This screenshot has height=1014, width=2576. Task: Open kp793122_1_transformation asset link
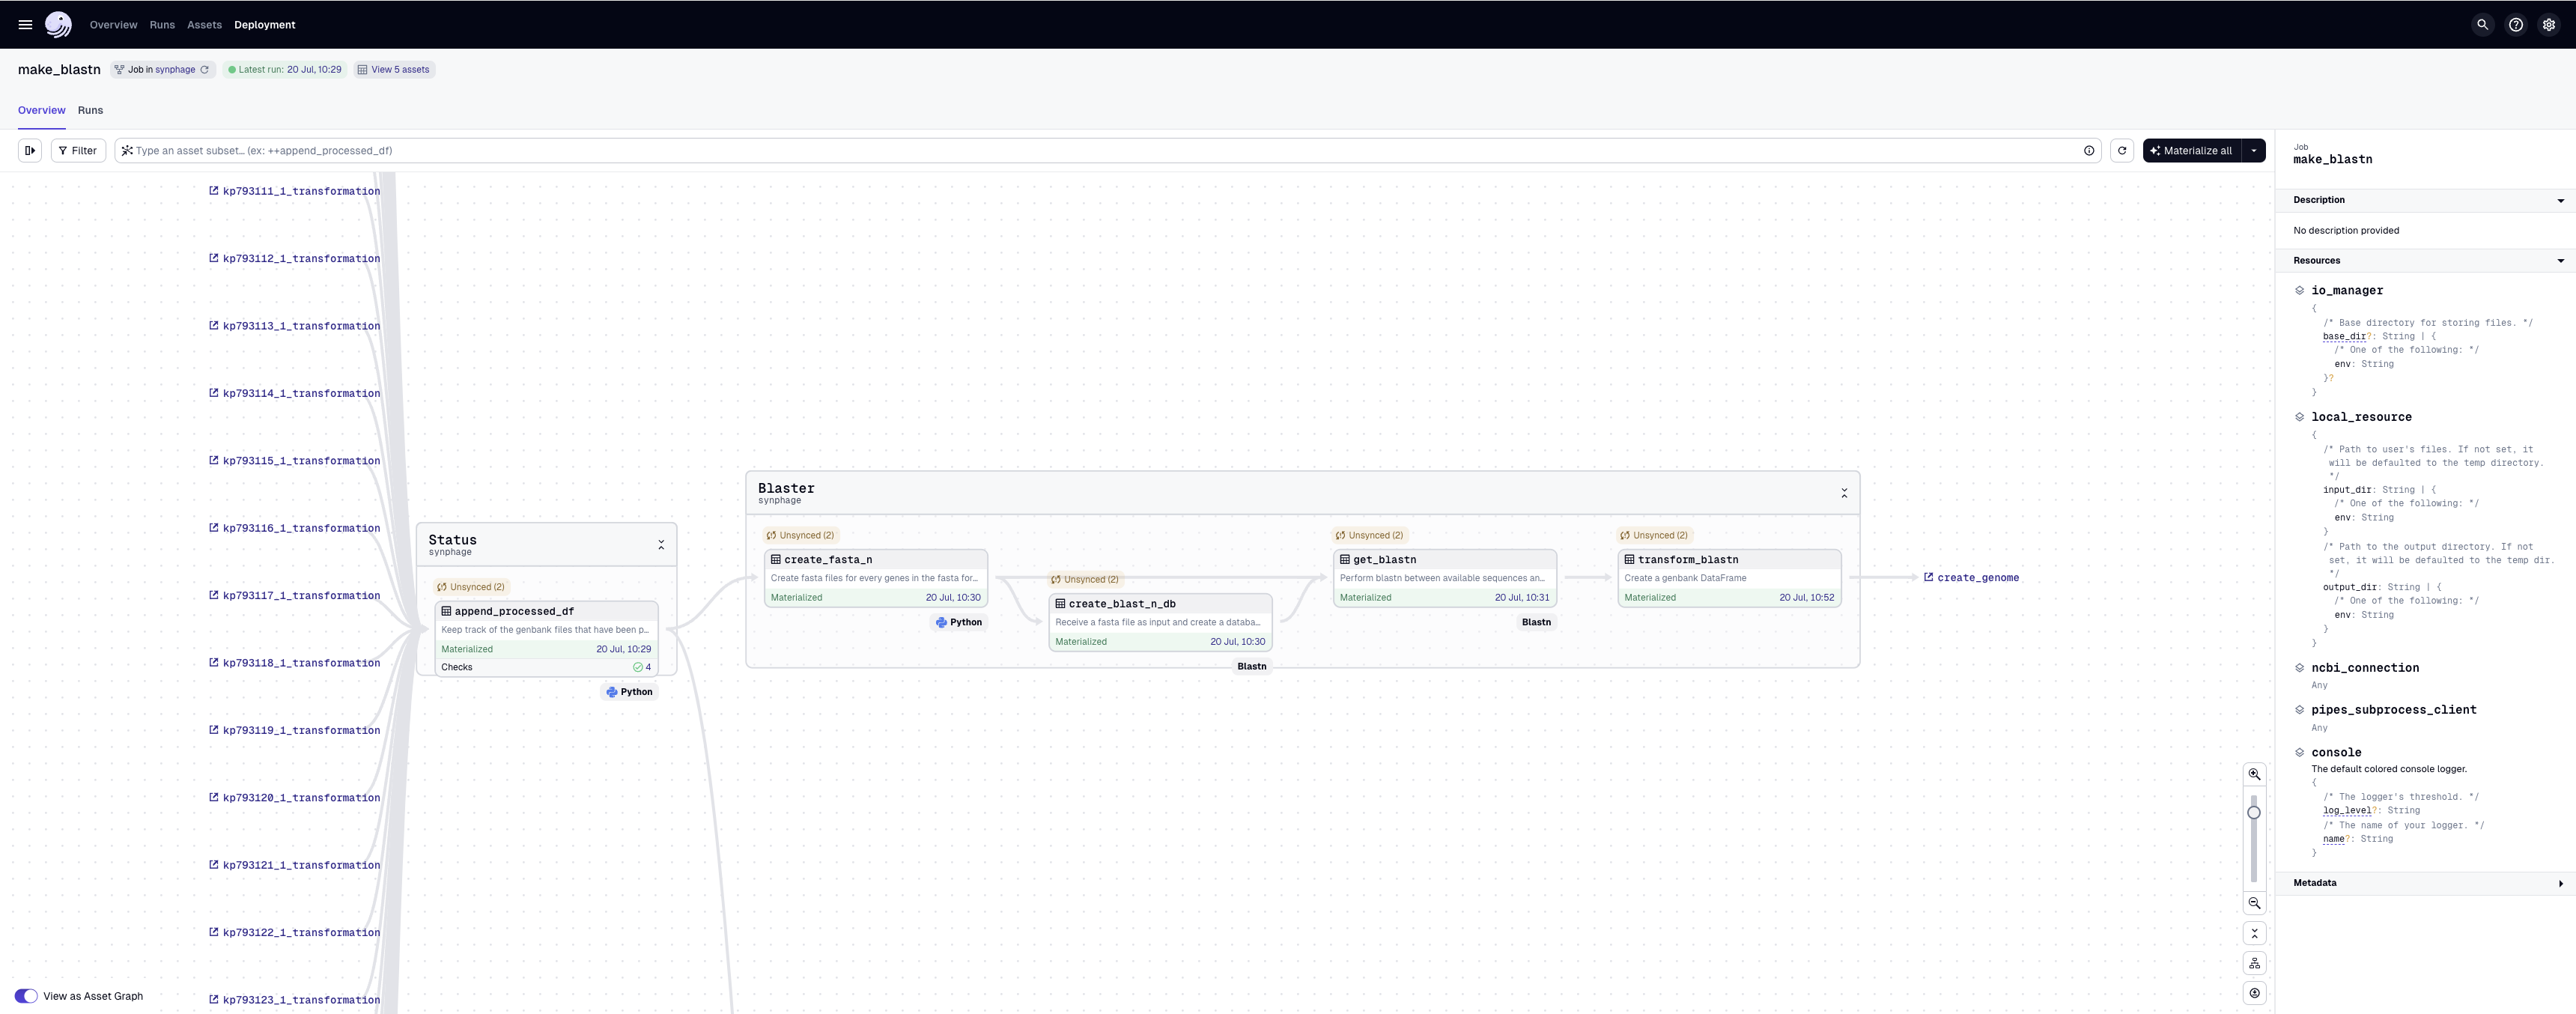(294, 933)
